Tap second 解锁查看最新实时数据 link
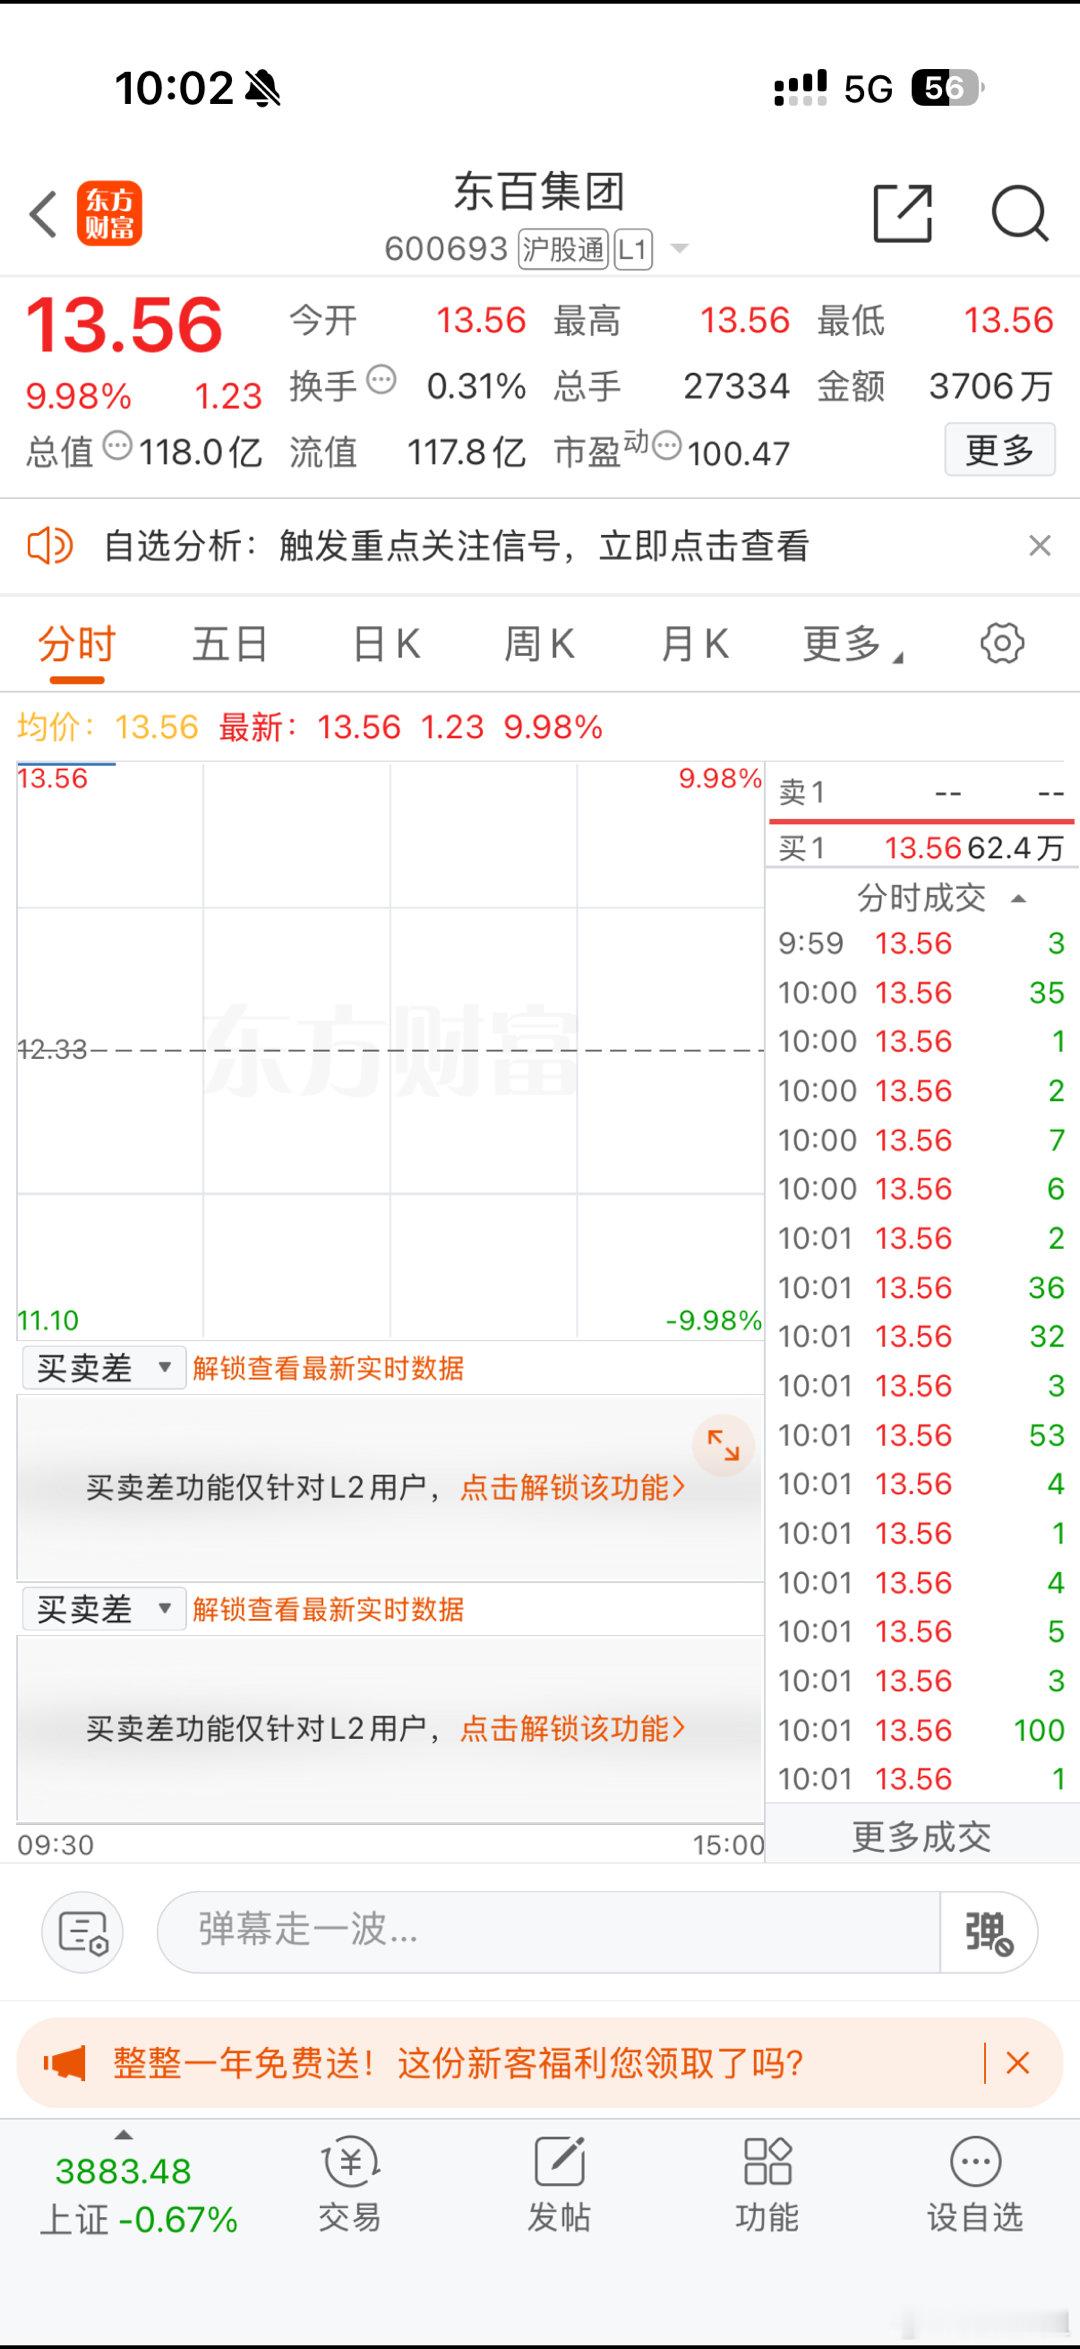The width and height of the screenshot is (1080, 2349). pyautogui.click(x=328, y=1608)
